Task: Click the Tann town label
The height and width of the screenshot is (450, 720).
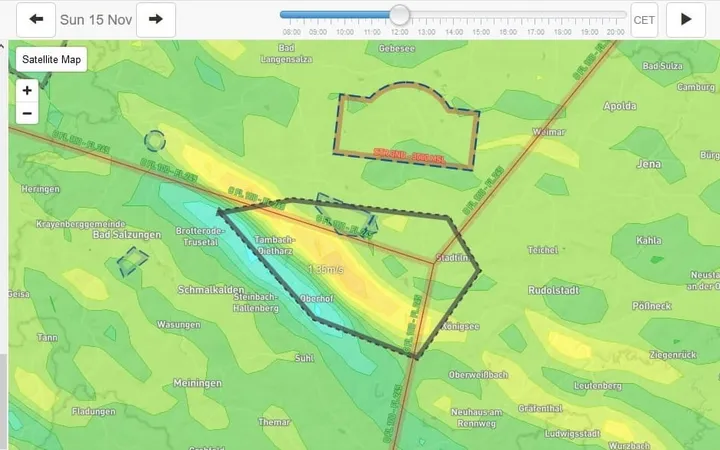Action: 47,338
